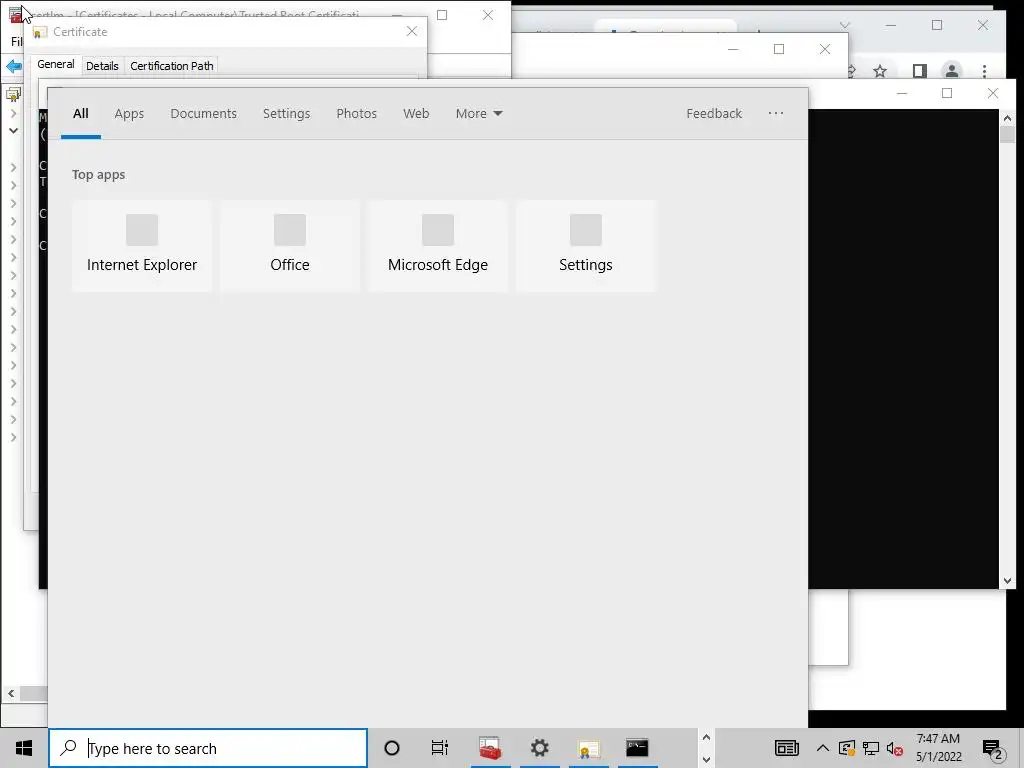Select the All search filter tab
Viewport: 1024px width, 768px height.
click(81, 114)
